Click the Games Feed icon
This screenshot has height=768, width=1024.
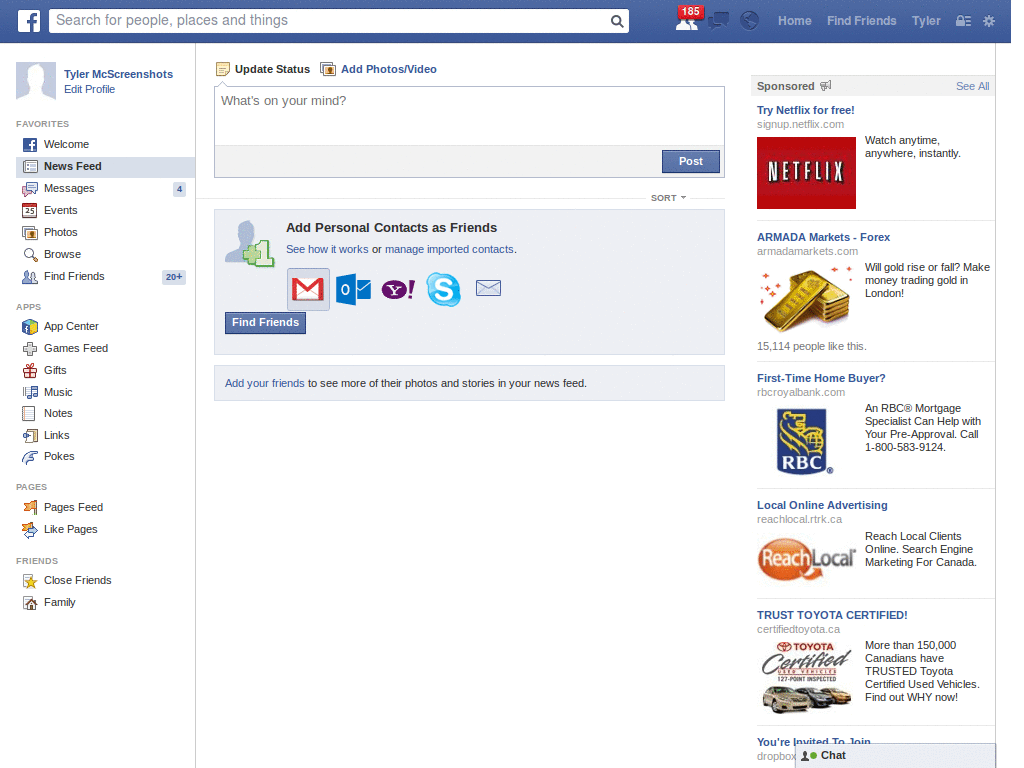click(29, 349)
